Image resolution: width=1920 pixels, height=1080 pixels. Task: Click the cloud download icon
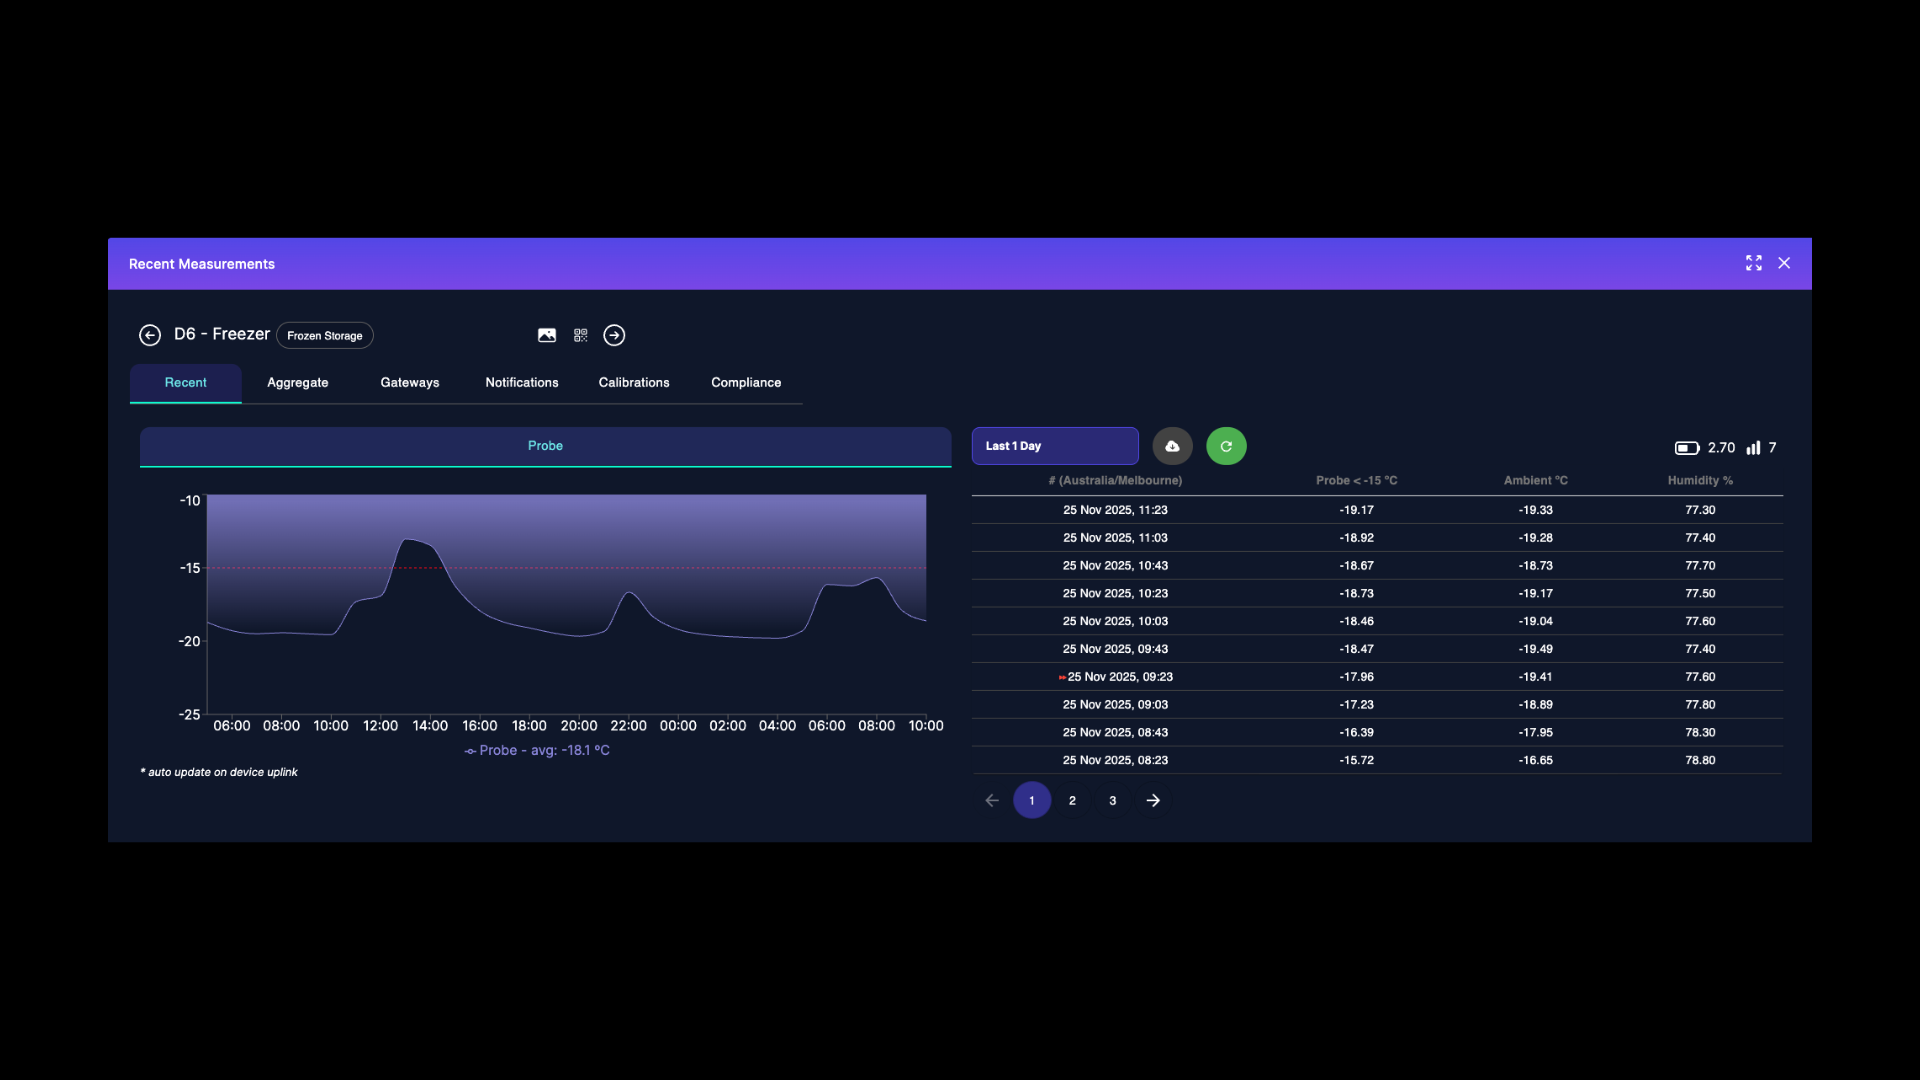(x=1172, y=446)
